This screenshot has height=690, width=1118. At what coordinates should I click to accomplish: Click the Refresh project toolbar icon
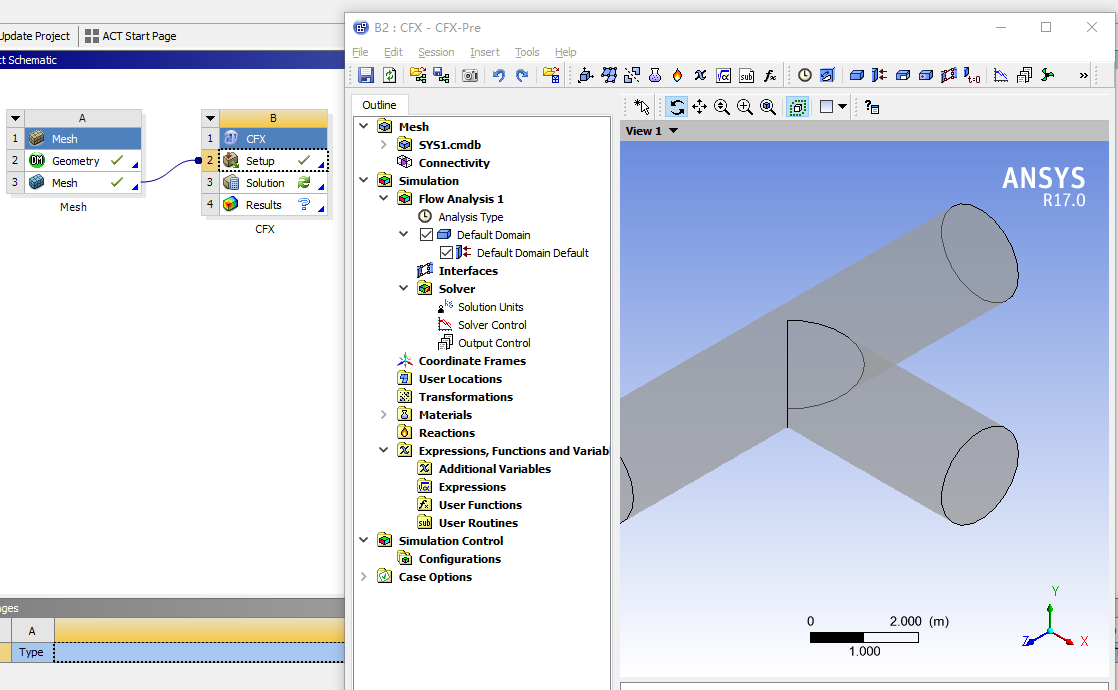(389, 75)
